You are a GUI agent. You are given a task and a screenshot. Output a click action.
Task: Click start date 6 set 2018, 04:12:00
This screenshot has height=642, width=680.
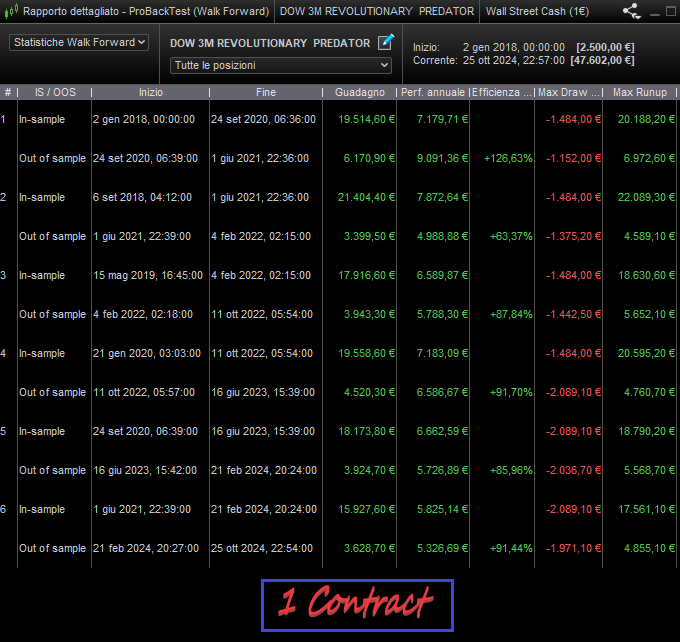142,197
